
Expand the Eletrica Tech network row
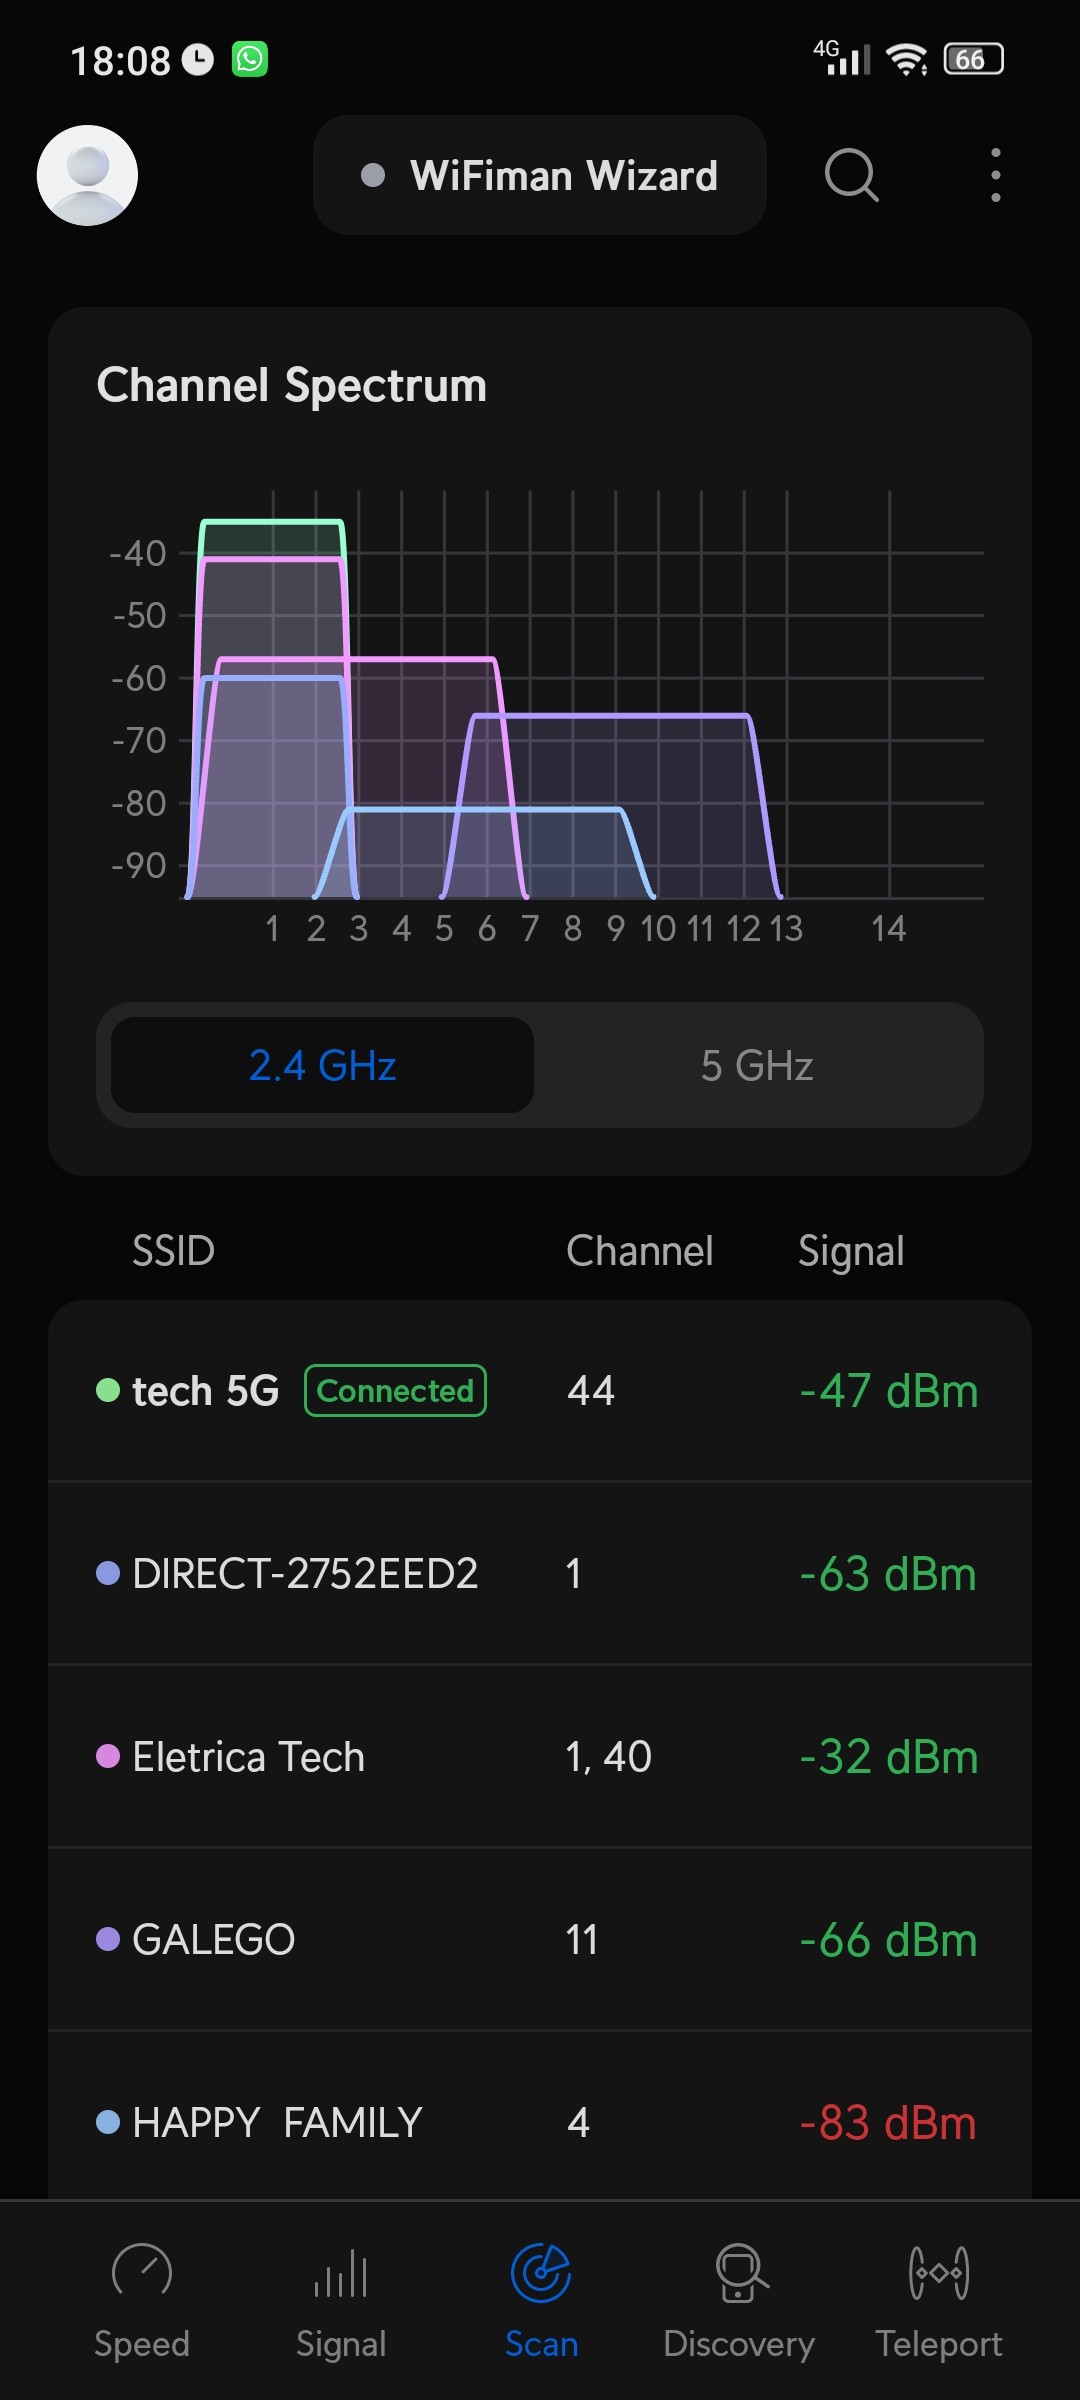pos(540,1757)
